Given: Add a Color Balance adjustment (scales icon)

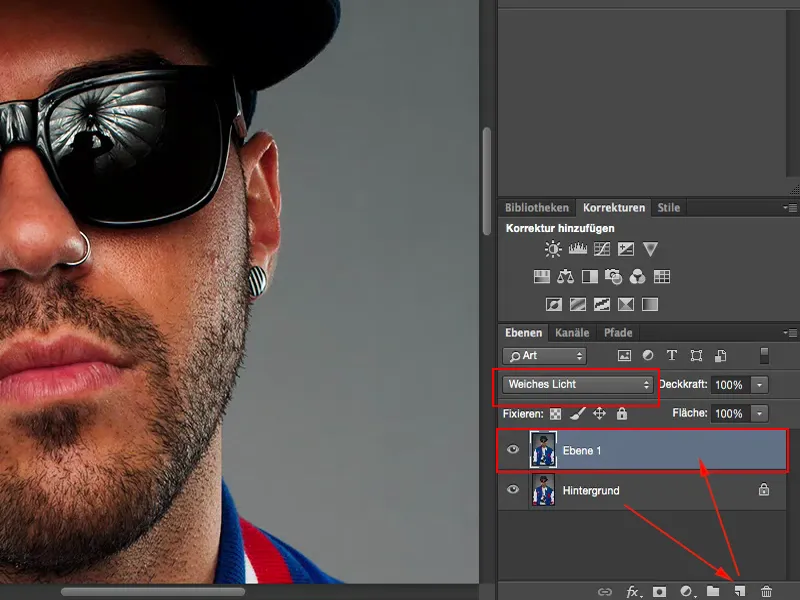Looking at the screenshot, I should 565,277.
